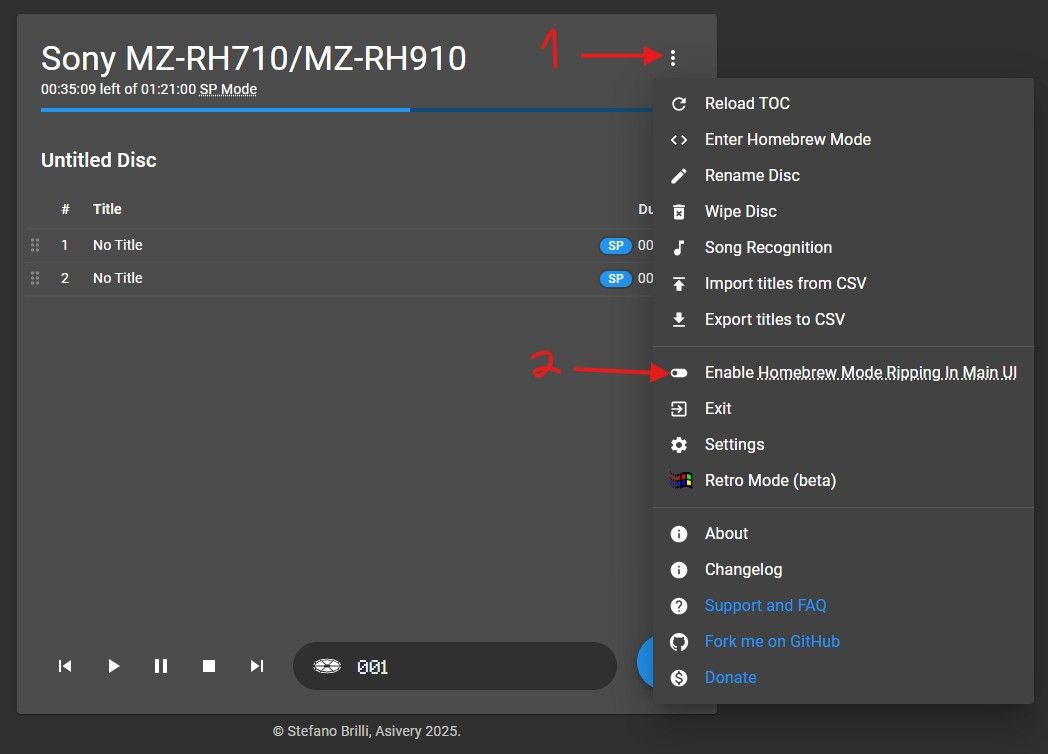Screen dimensions: 1048x754
Task: Open the About entry
Action: (843, 534)
